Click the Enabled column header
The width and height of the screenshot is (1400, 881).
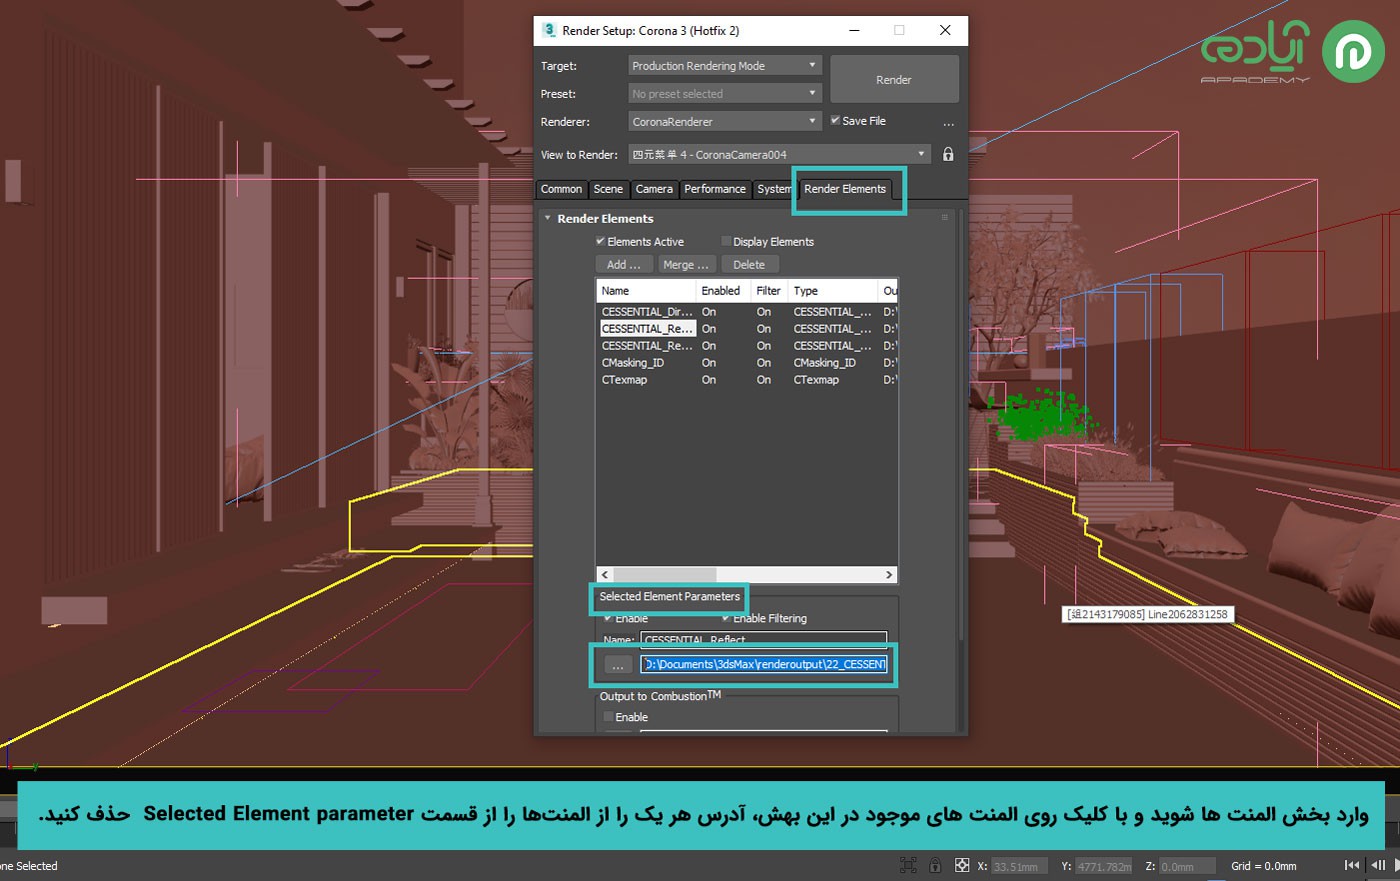click(721, 290)
